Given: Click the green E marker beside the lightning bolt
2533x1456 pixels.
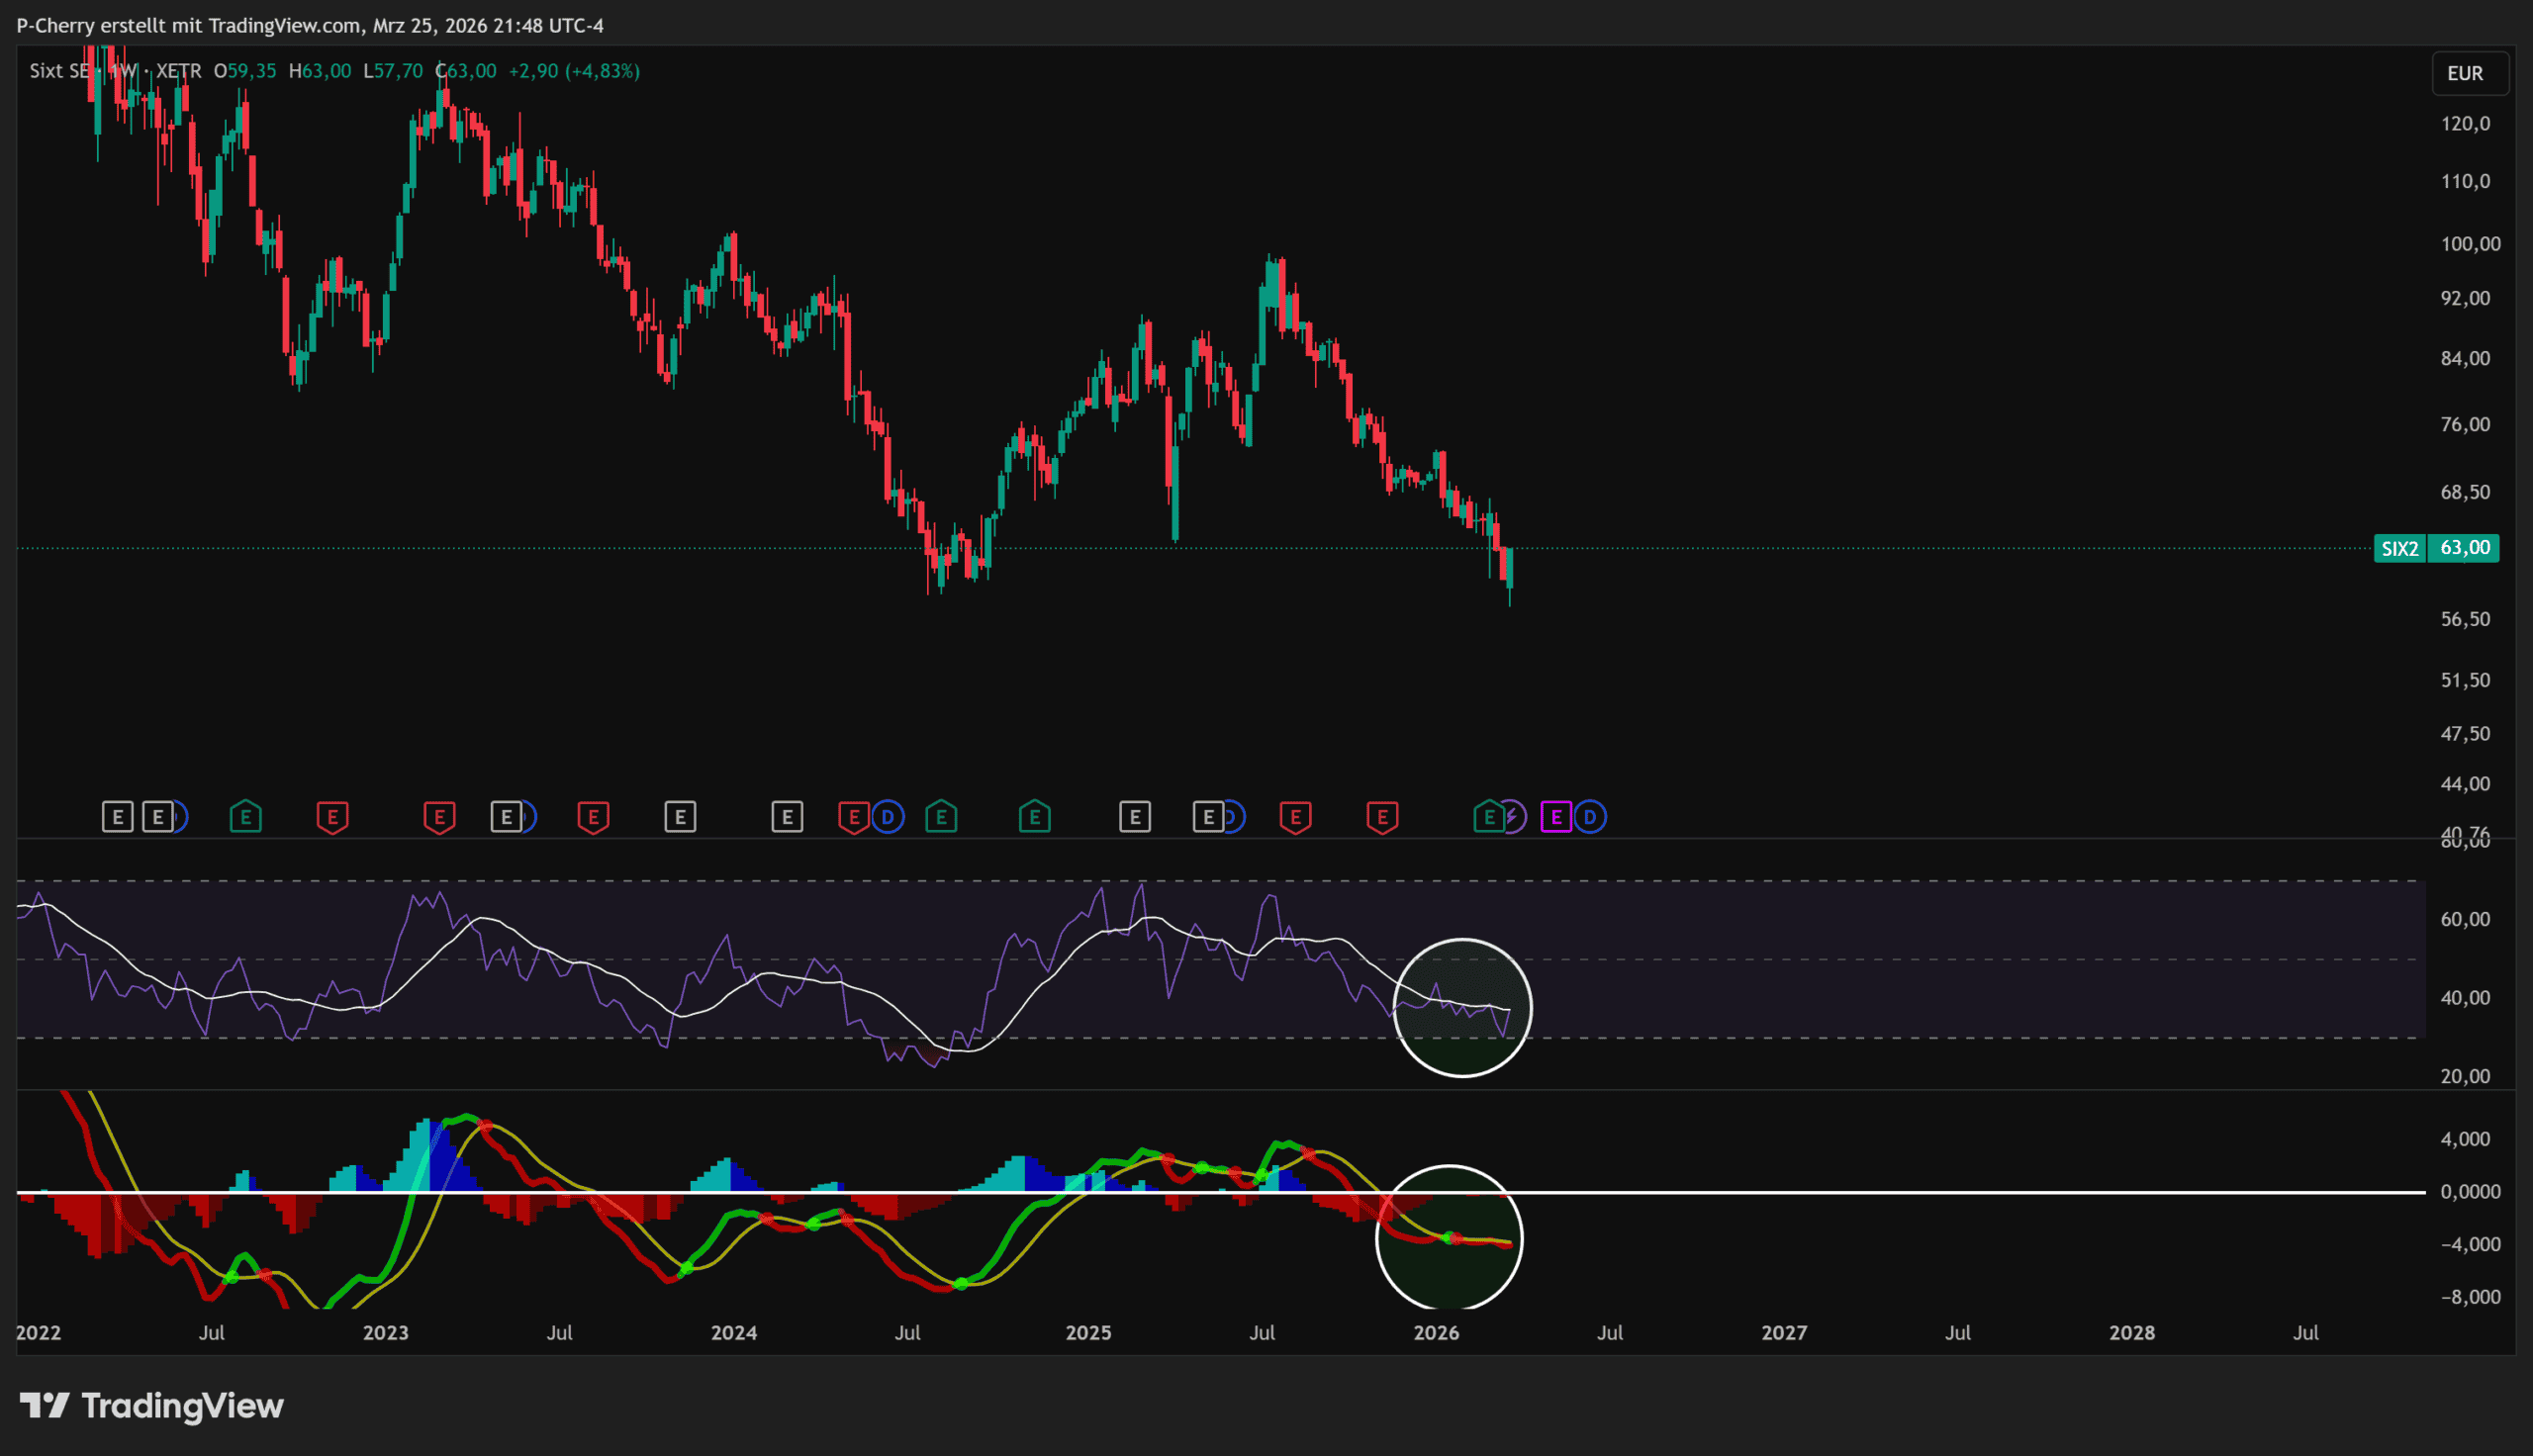Looking at the screenshot, I should point(1488,817).
